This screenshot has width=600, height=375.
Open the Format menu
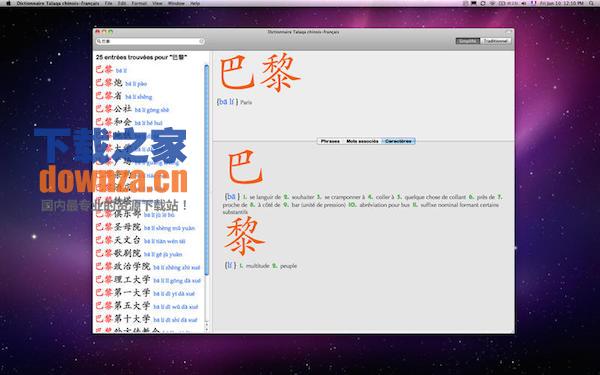pyautogui.click(x=139, y=3)
